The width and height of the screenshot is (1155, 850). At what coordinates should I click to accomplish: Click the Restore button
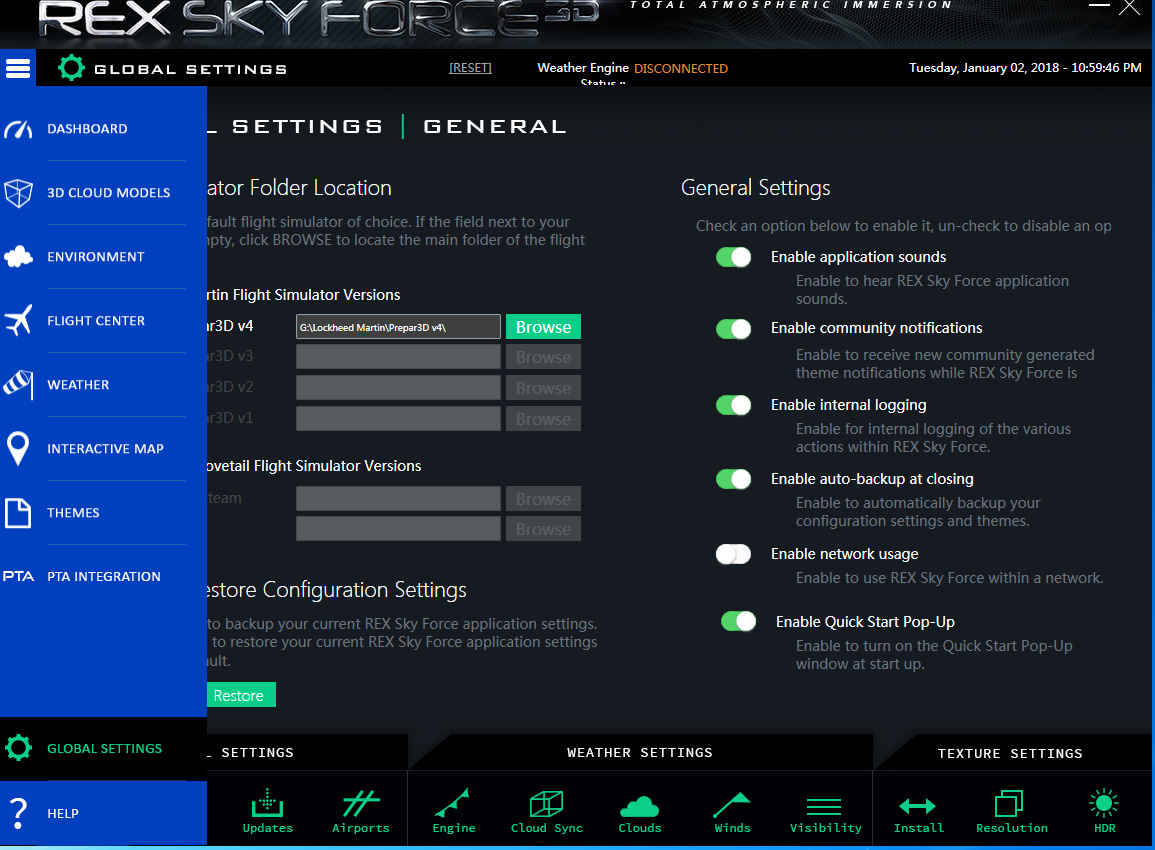point(238,695)
